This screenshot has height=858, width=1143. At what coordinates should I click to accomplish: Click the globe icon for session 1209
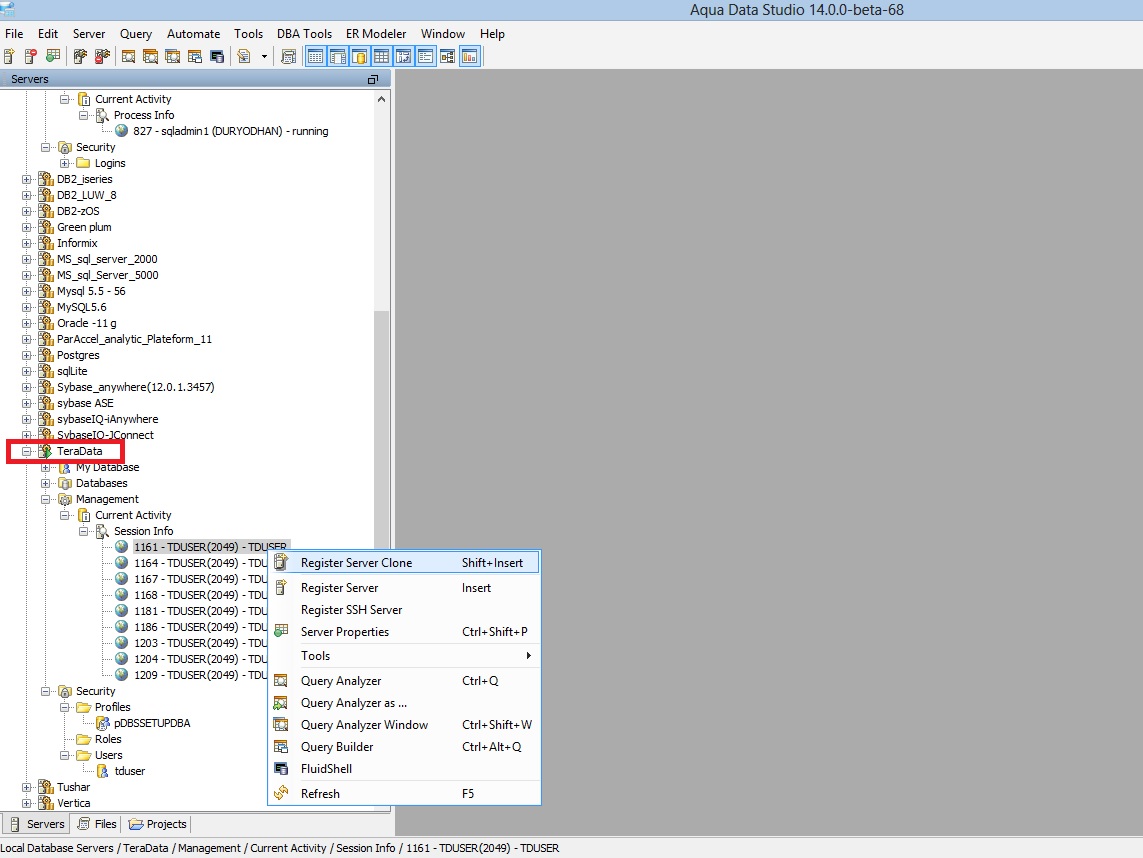(122, 675)
